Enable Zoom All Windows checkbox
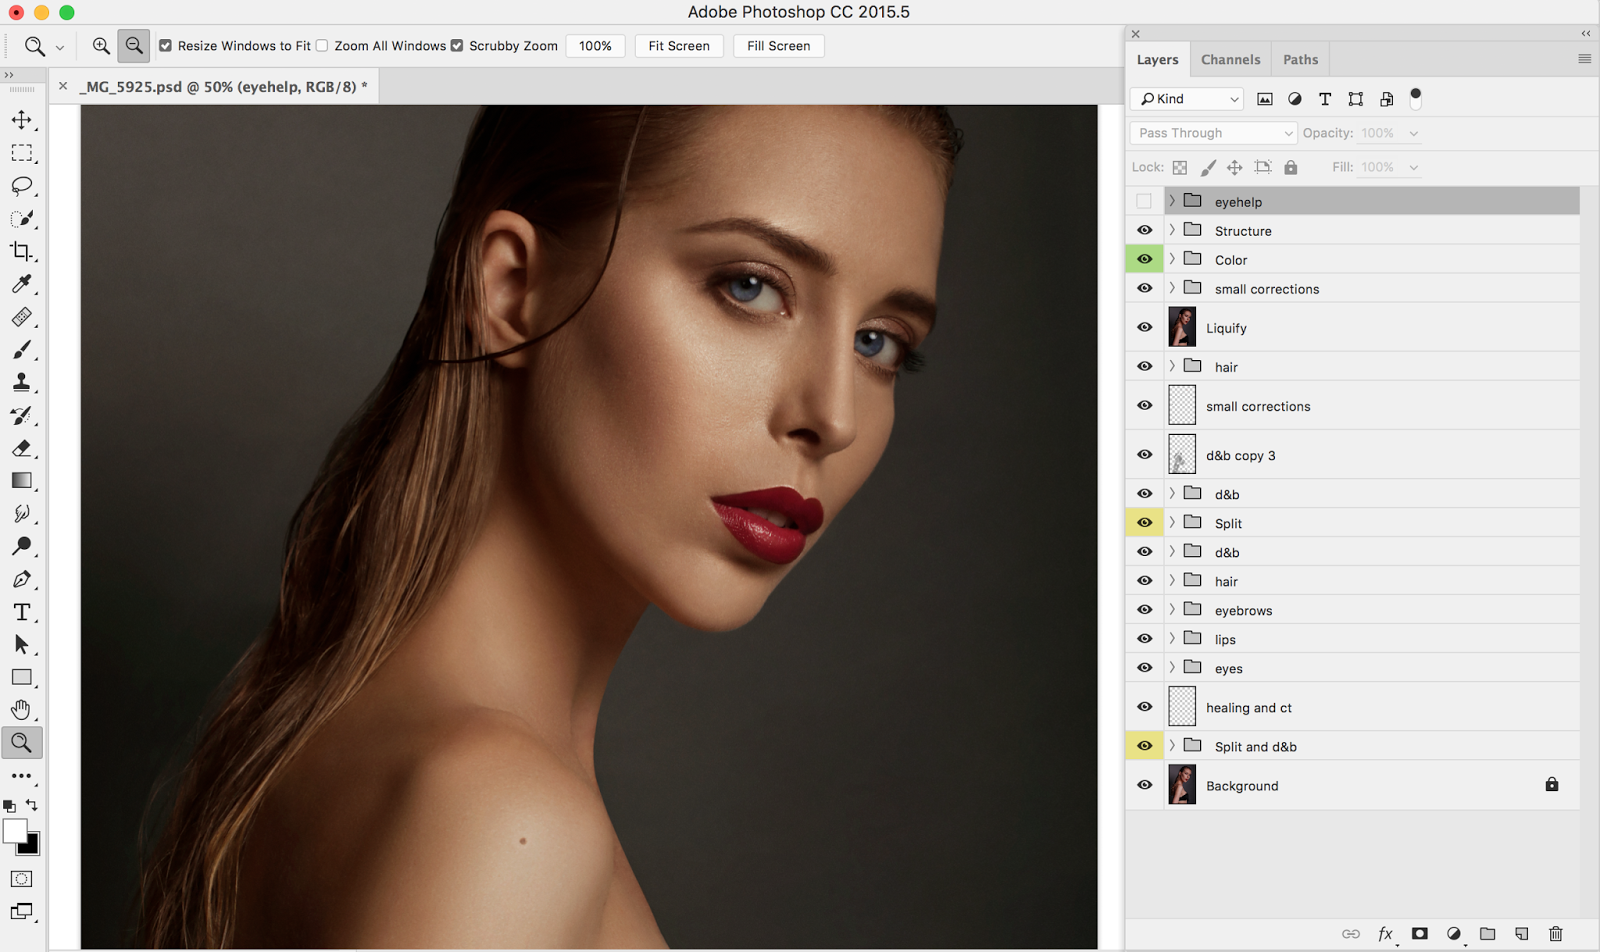This screenshot has width=1600, height=952. pyautogui.click(x=322, y=46)
